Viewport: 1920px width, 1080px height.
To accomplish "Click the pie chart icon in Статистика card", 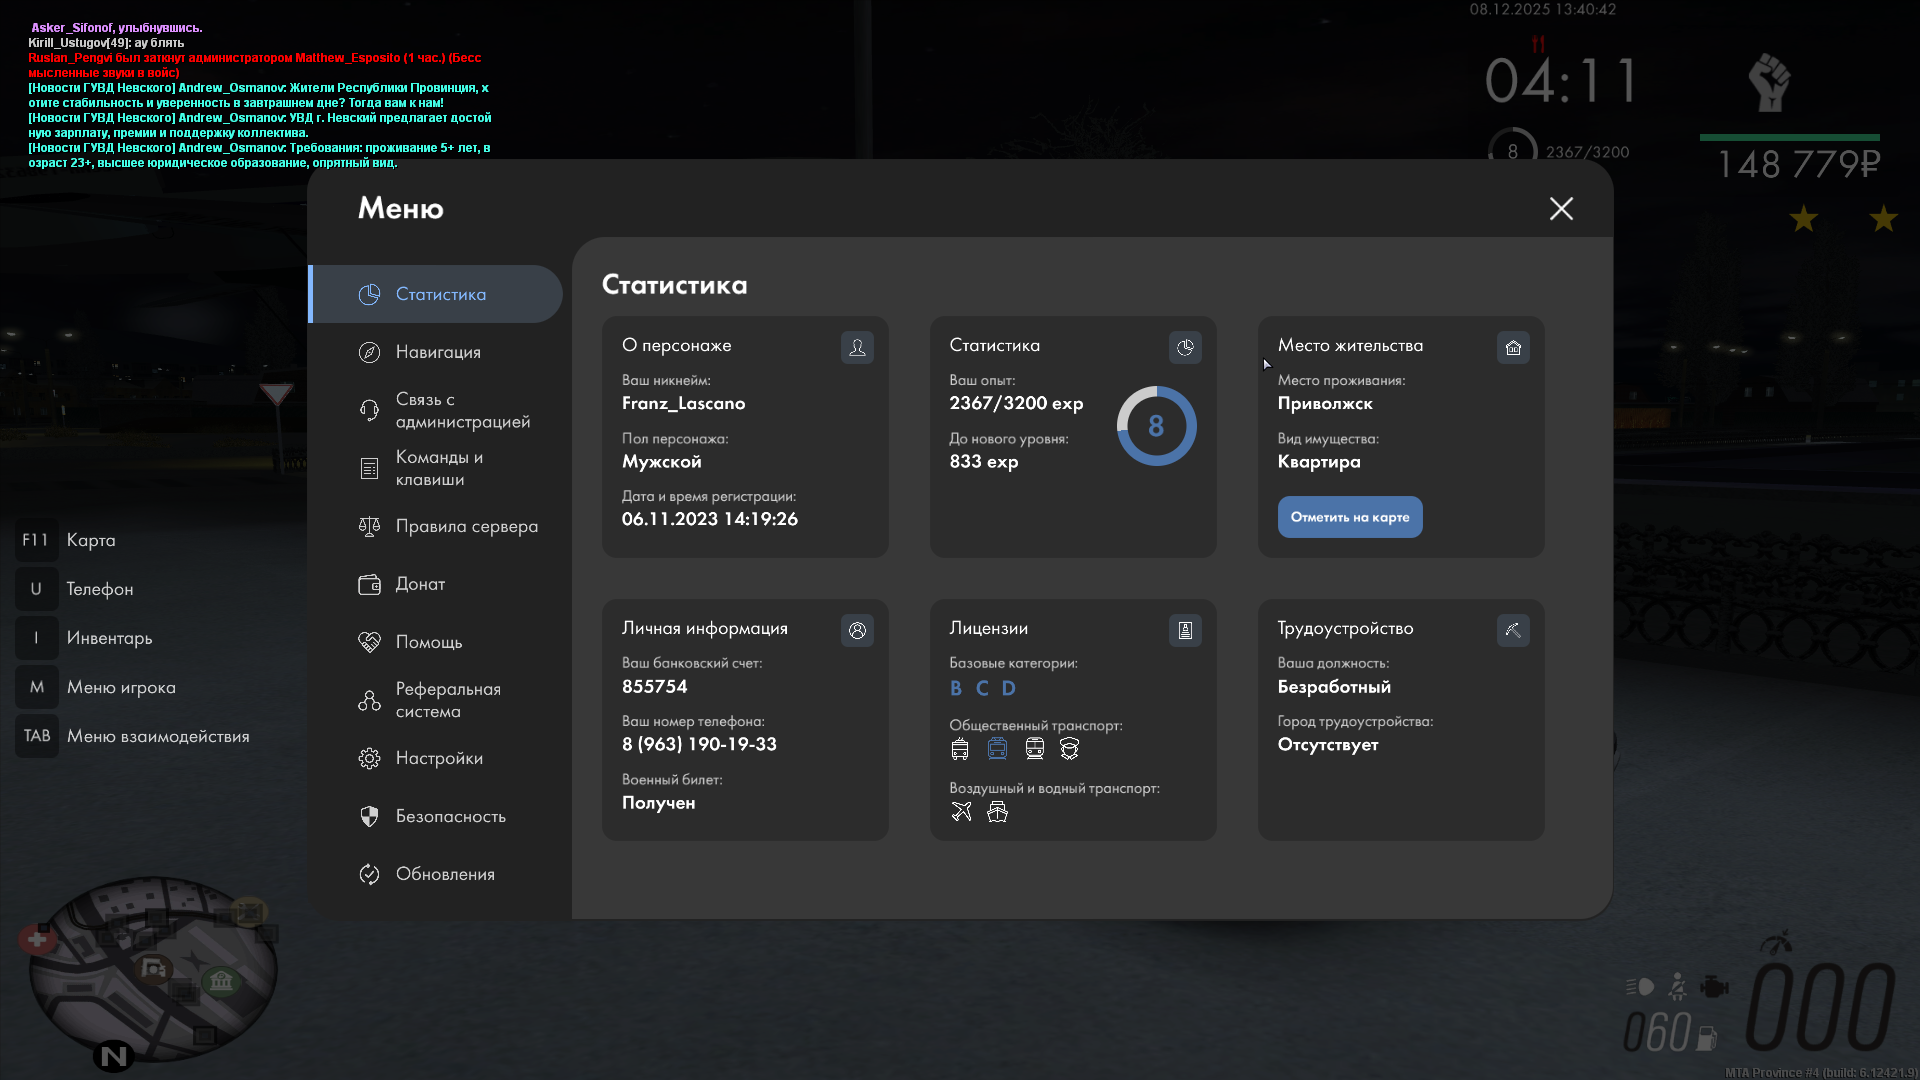I will click(1185, 347).
